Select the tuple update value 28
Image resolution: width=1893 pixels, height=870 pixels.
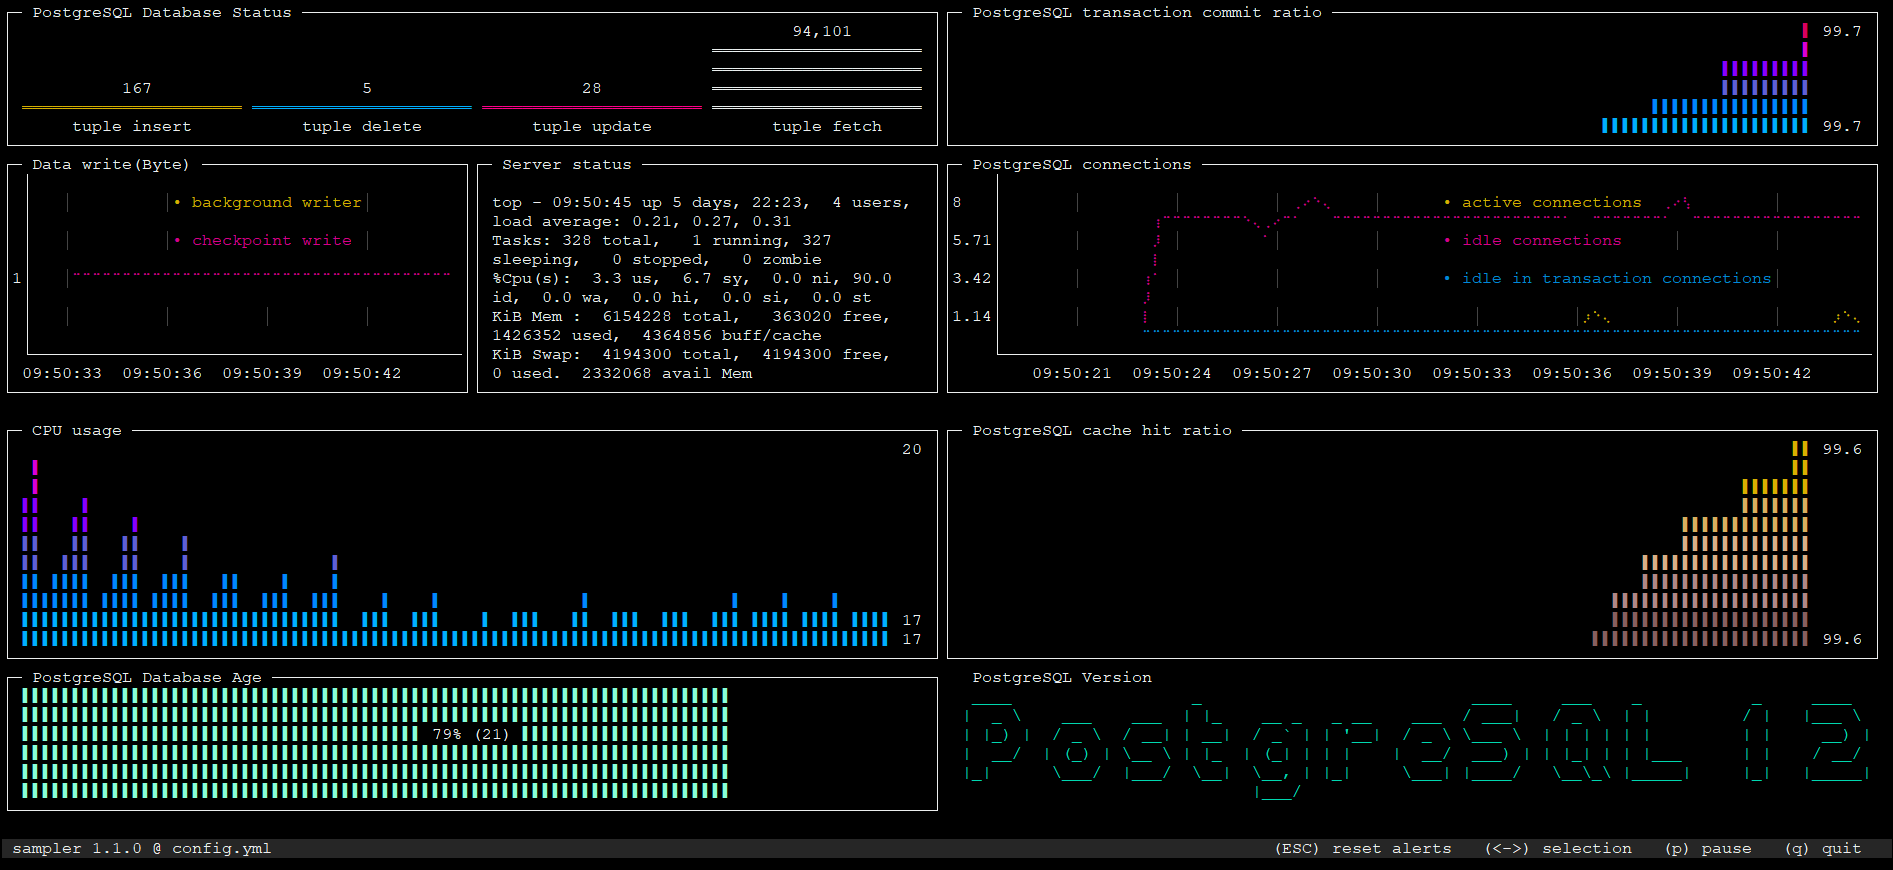(x=592, y=88)
